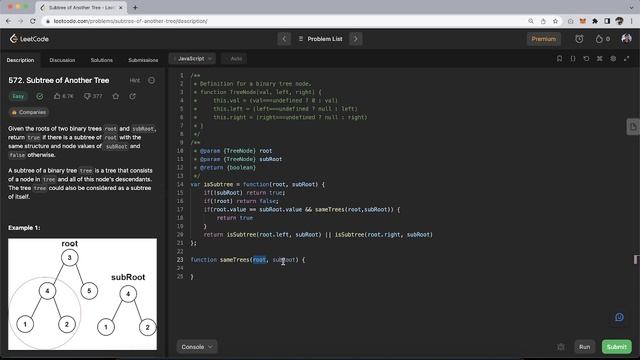Click the Easy difficulty badge
Screen dimensions: 640x360
click(x=18, y=96)
